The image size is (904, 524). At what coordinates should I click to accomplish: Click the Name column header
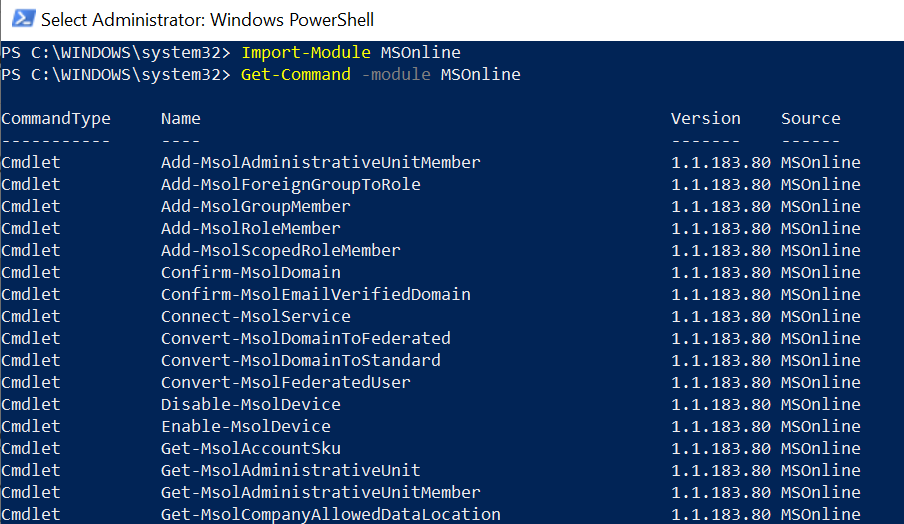(x=180, y=118)
